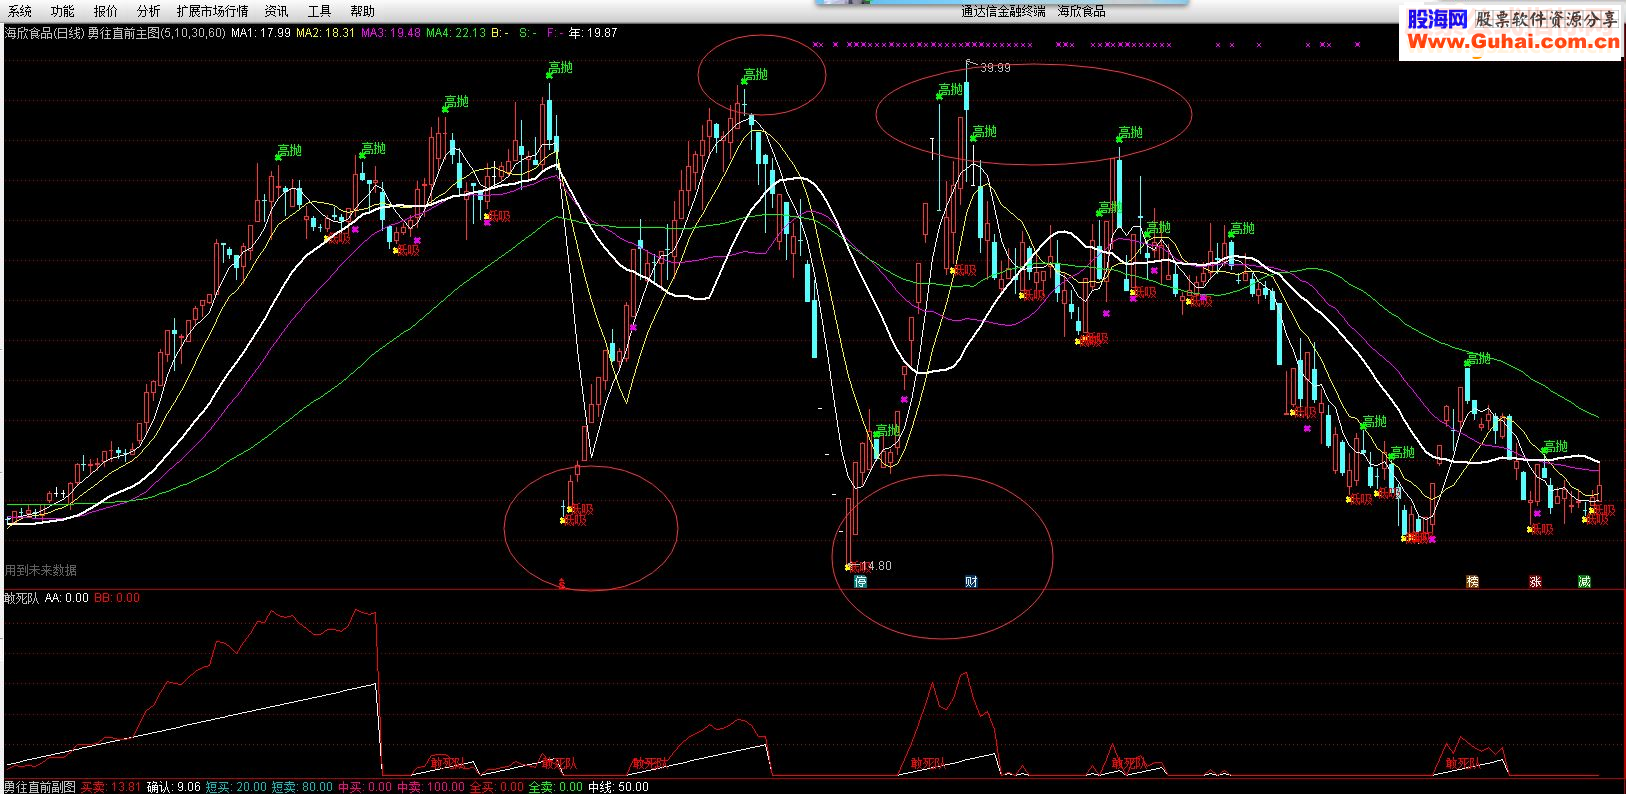Open the 系统 menu
This screenshot has height=794, width=1626.
coord(19,11)
